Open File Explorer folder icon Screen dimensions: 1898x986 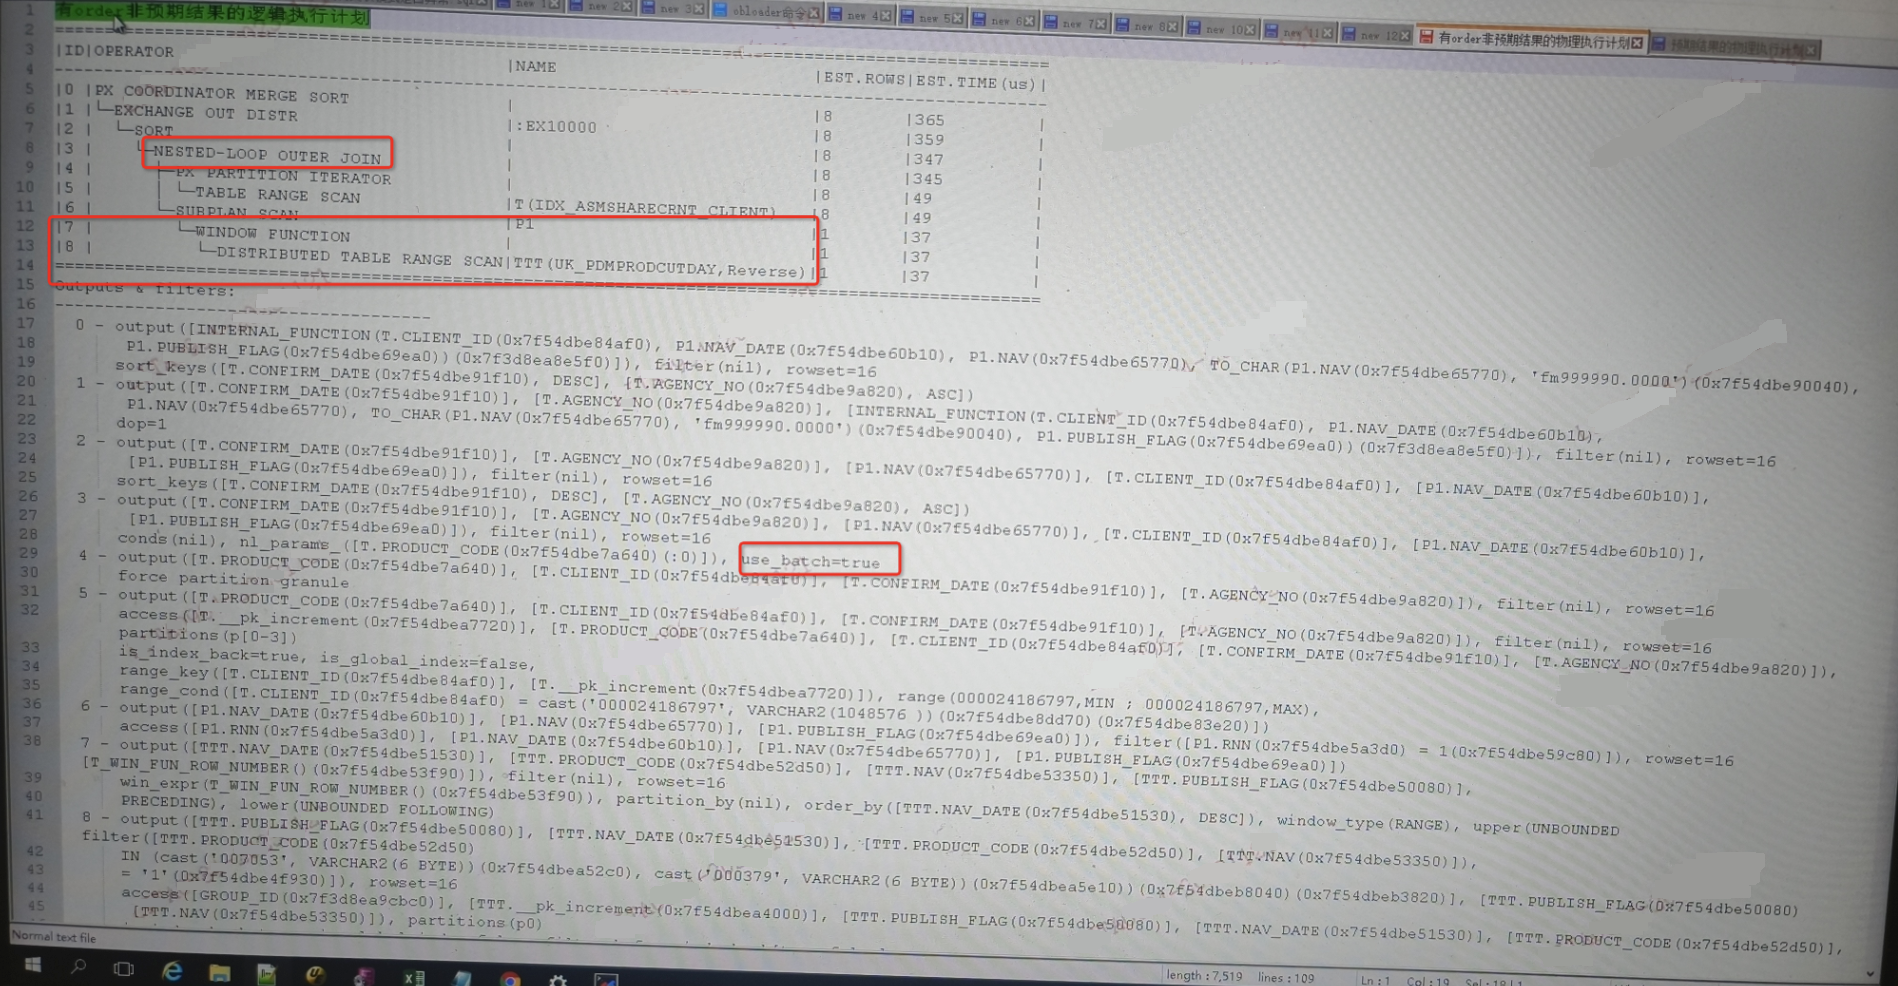click(x=219, y=972)
